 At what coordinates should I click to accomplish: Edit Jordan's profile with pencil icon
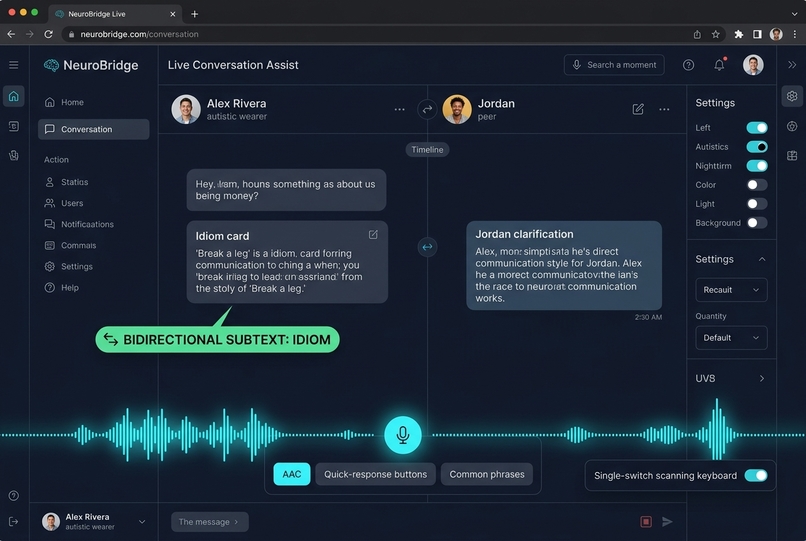pyautogui.click(x=638, y=109)
